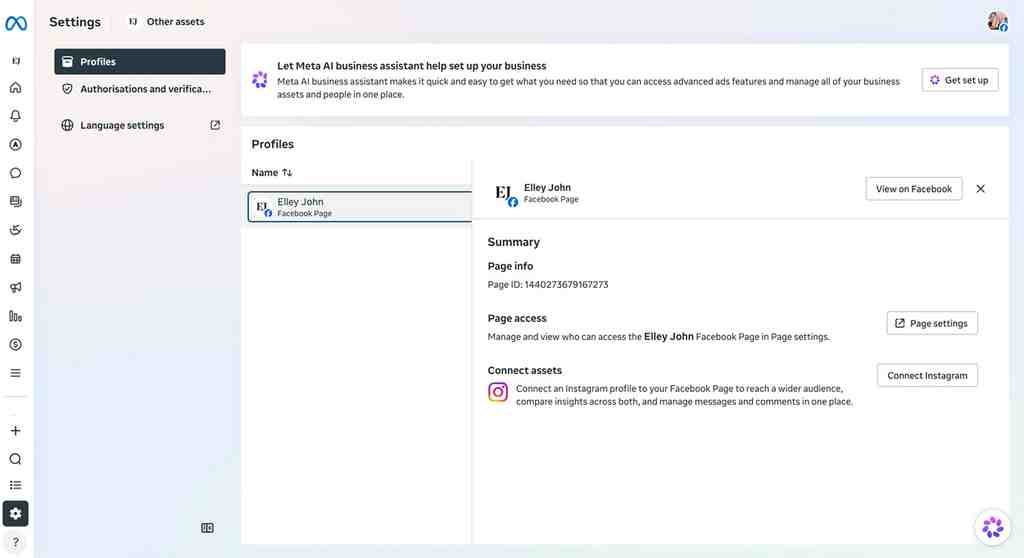Open the Settings gear icon
Screen dimensions: 1024x558
coord(16,514)
